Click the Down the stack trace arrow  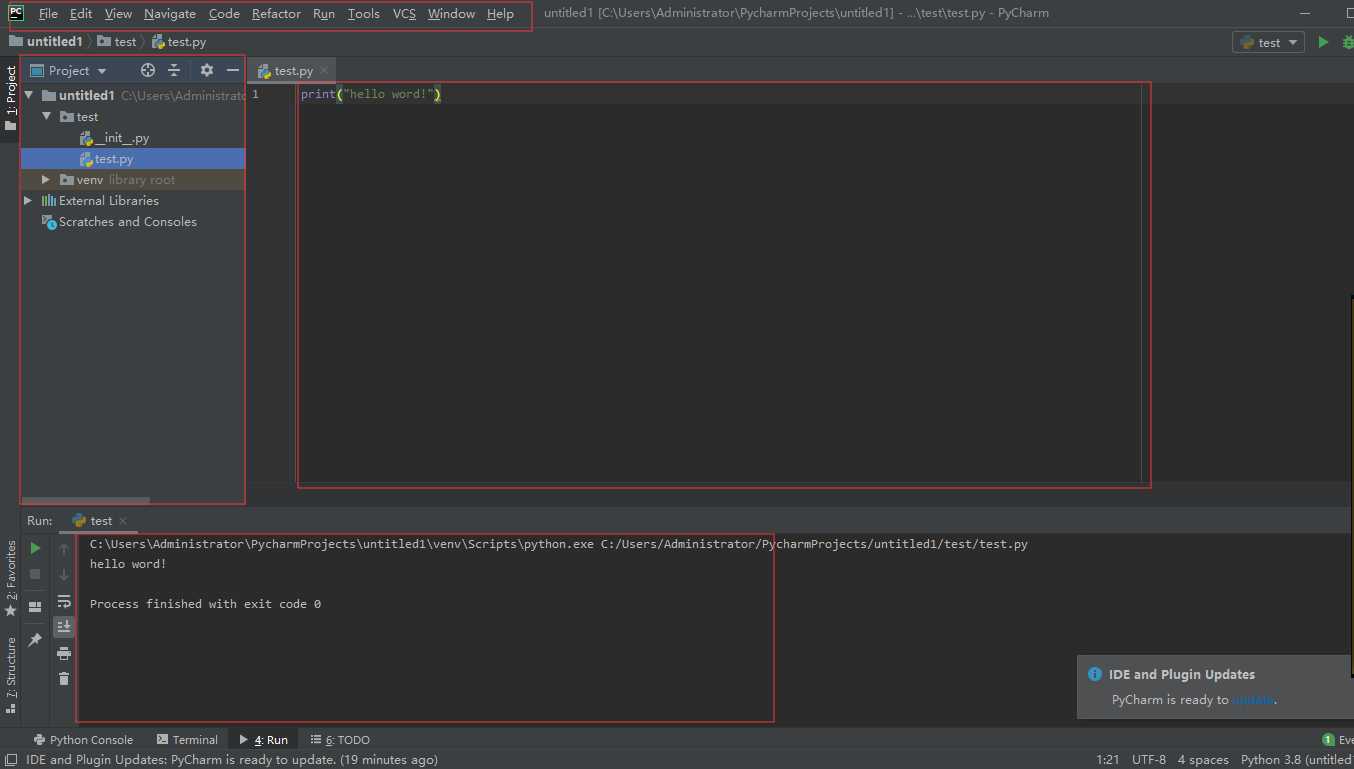pyautogui.click(x=64, y=575)
